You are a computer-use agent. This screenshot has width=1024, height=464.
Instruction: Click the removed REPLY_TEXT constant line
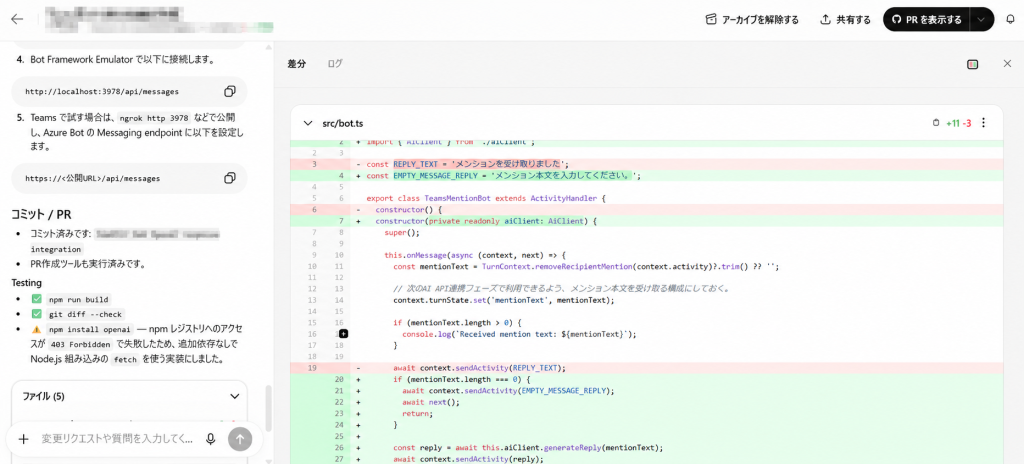pos(647,164)
